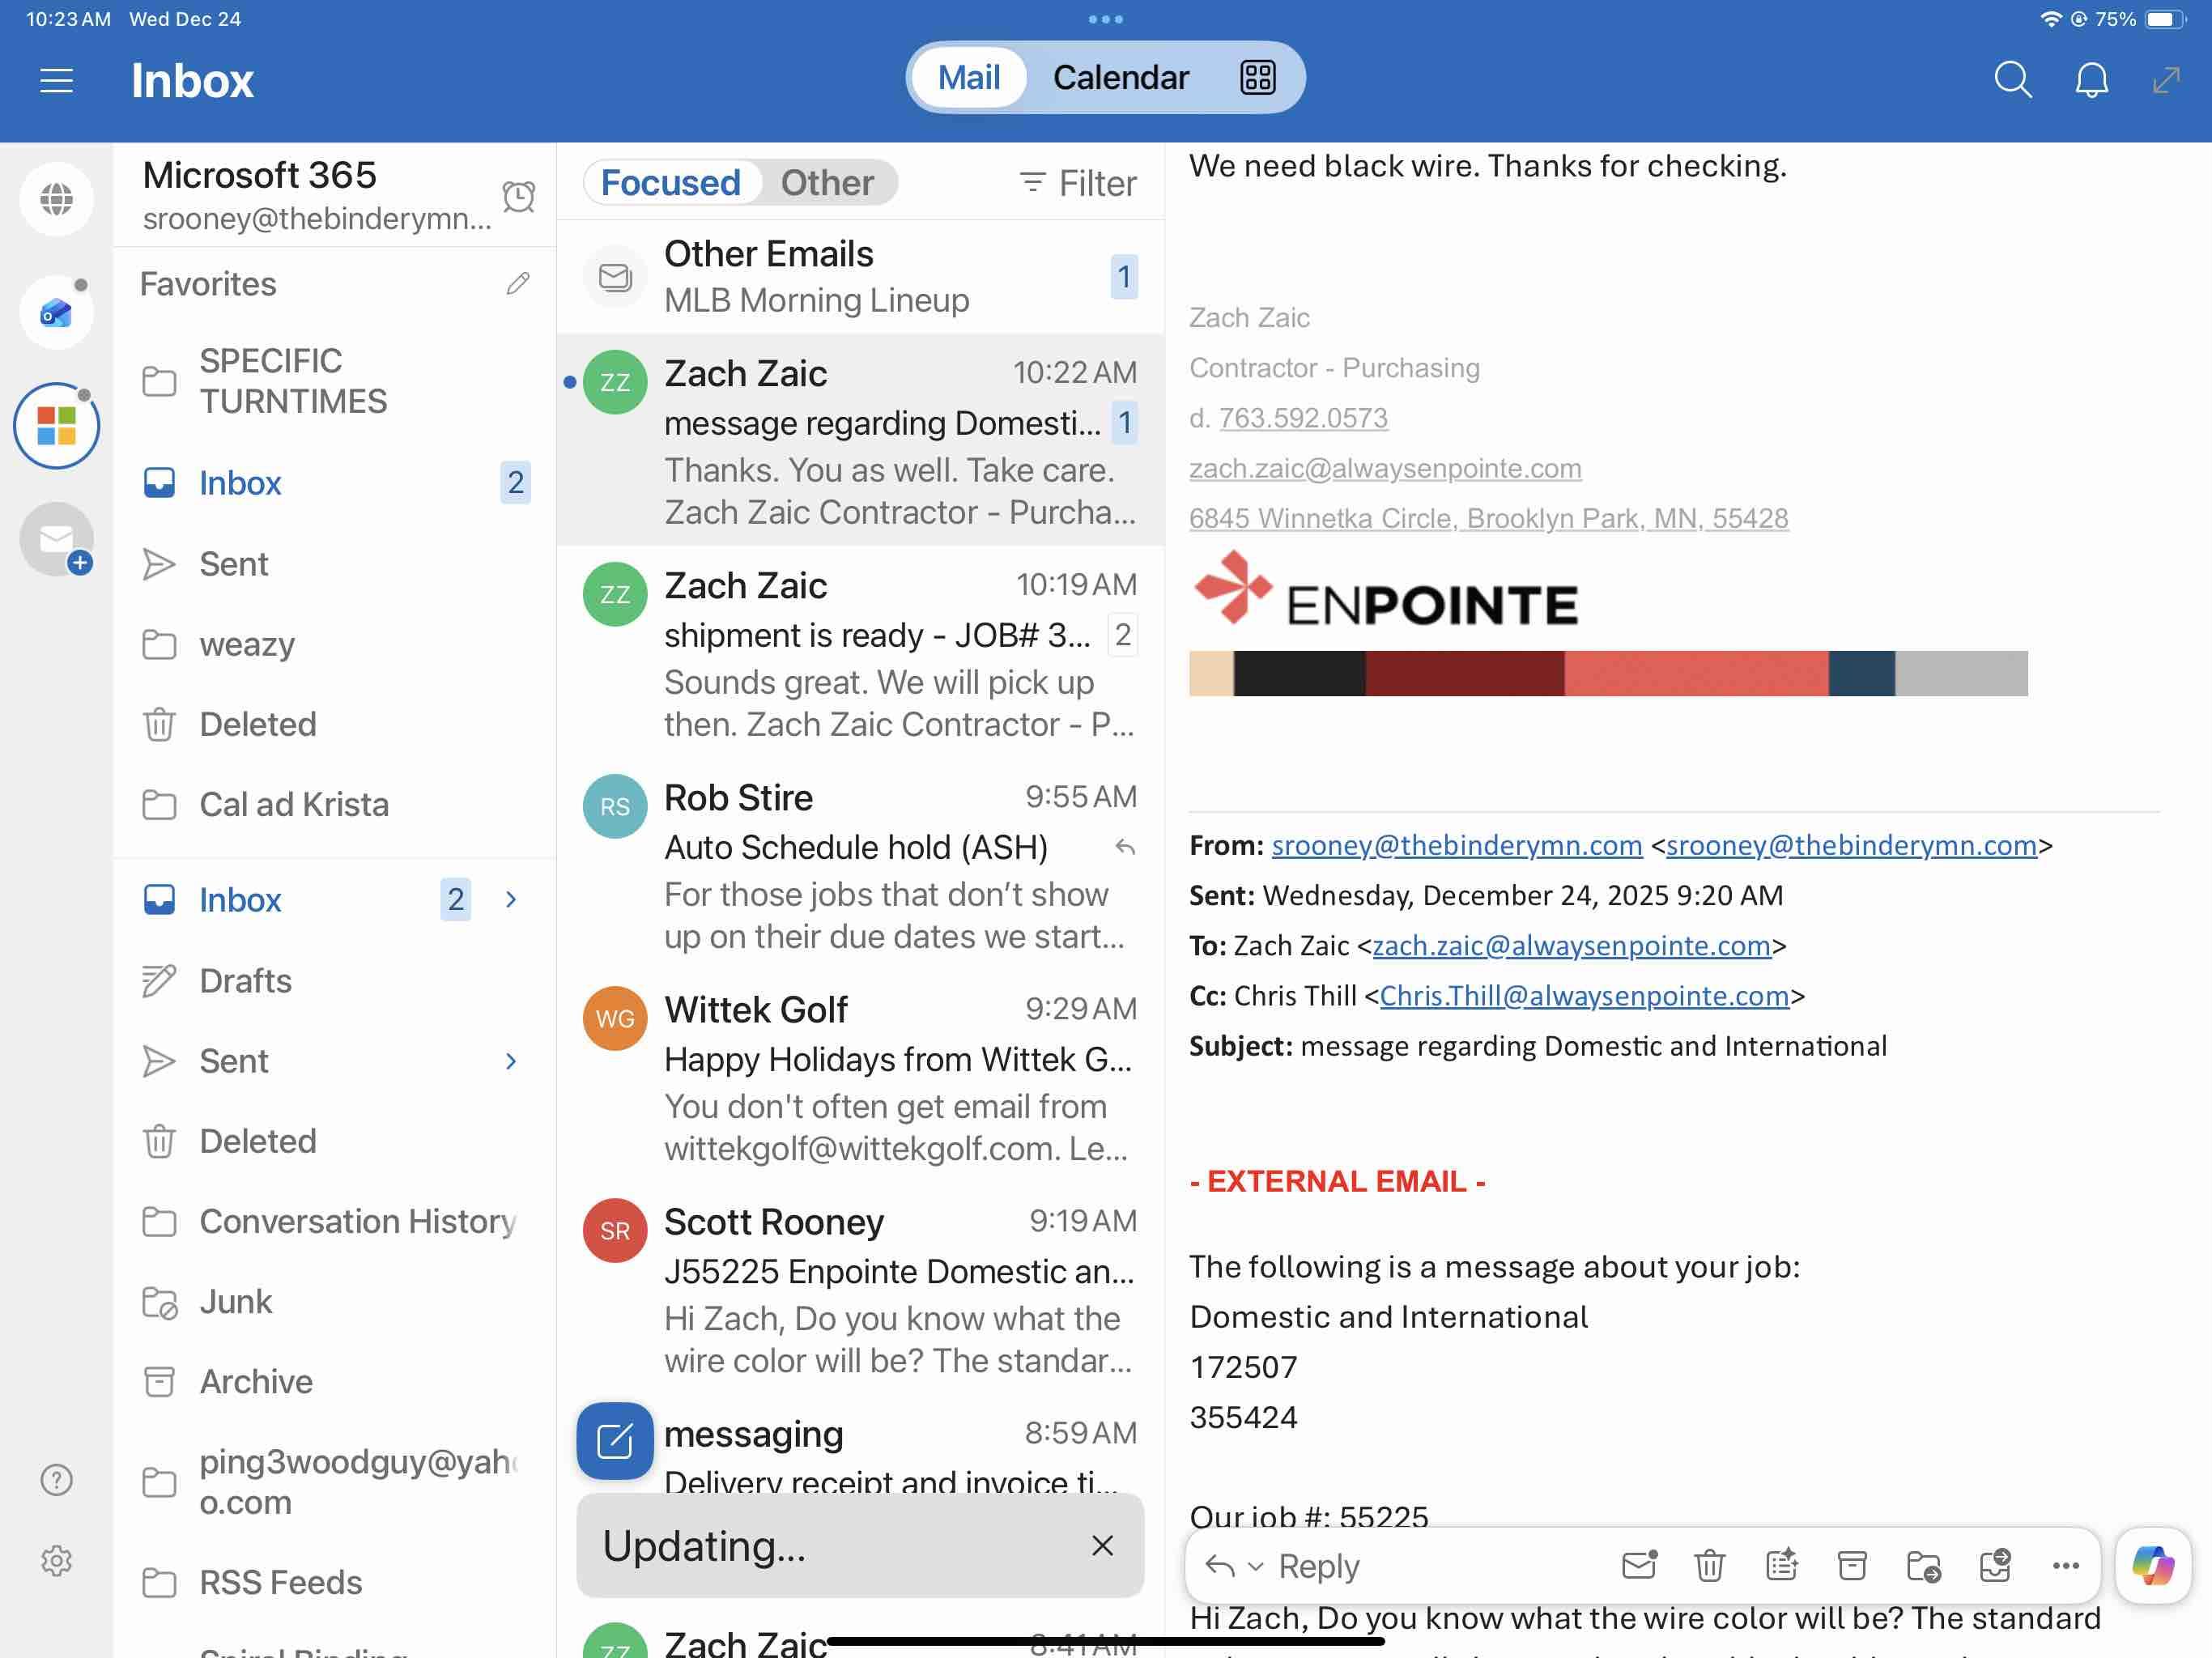This screenshot has width=2212, height=1658.
Task: Switch to Calendar view
Action: [1120, 78]
